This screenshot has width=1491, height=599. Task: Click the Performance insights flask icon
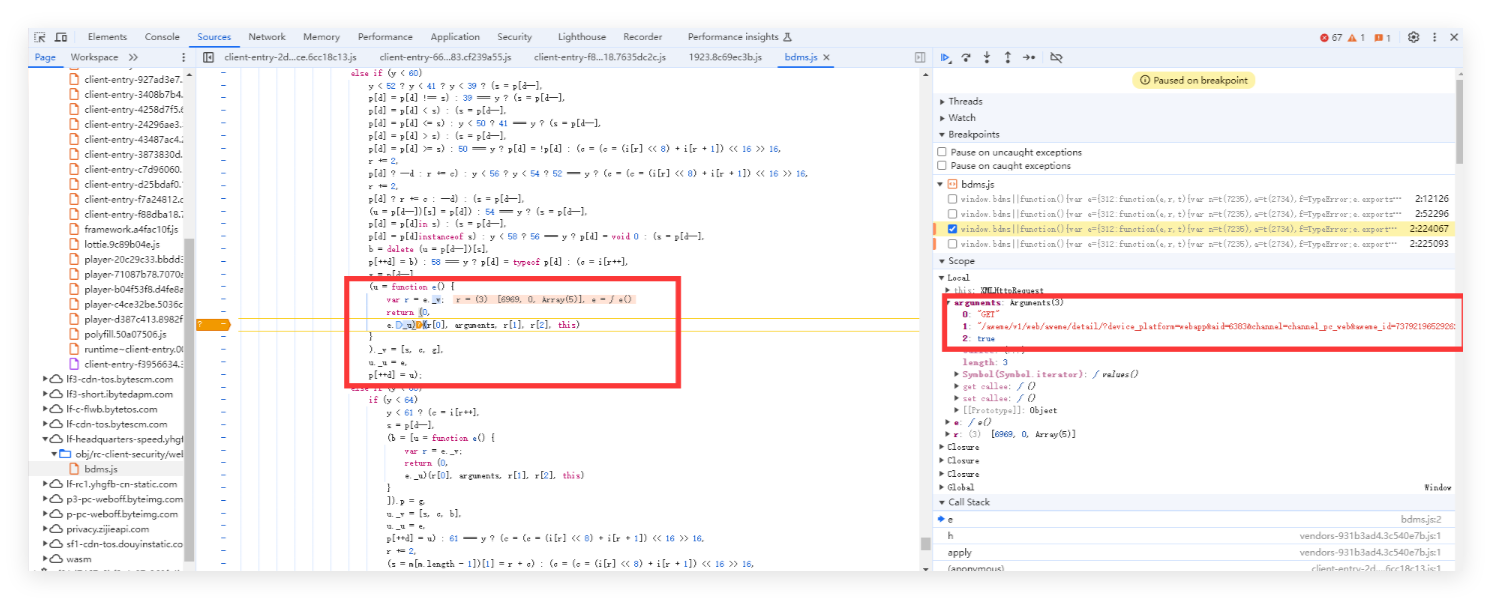tap(787, 37)
